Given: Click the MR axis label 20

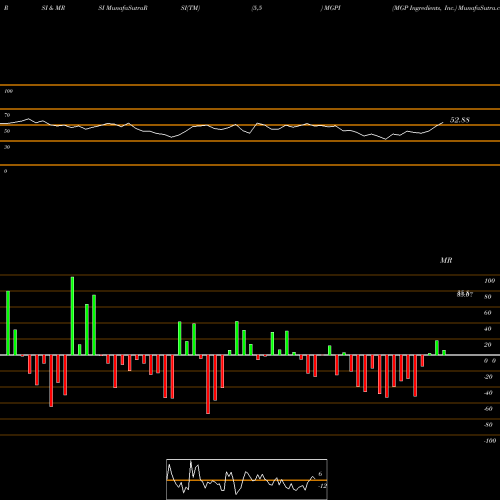Looking at the screenshot, I should (x=488, y=345).
